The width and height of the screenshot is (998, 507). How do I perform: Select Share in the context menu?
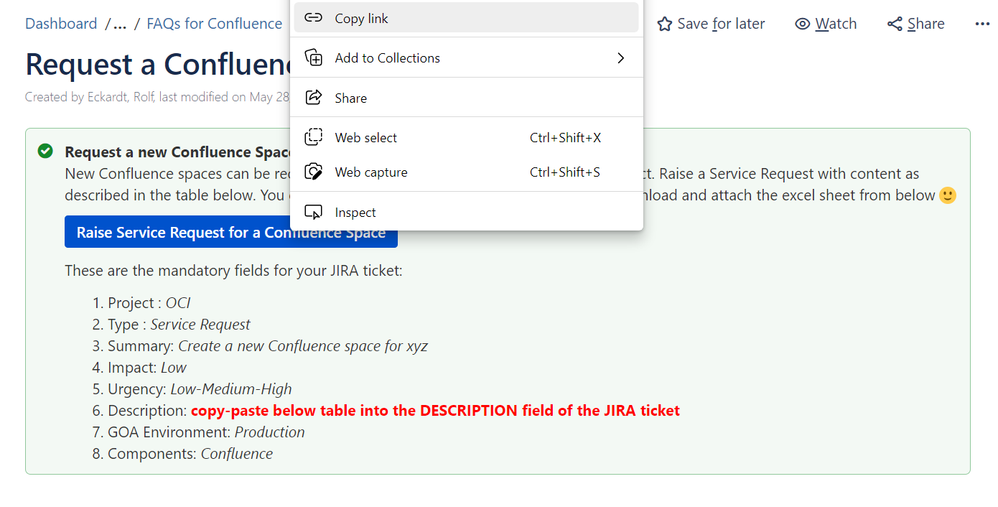(466, 97)
